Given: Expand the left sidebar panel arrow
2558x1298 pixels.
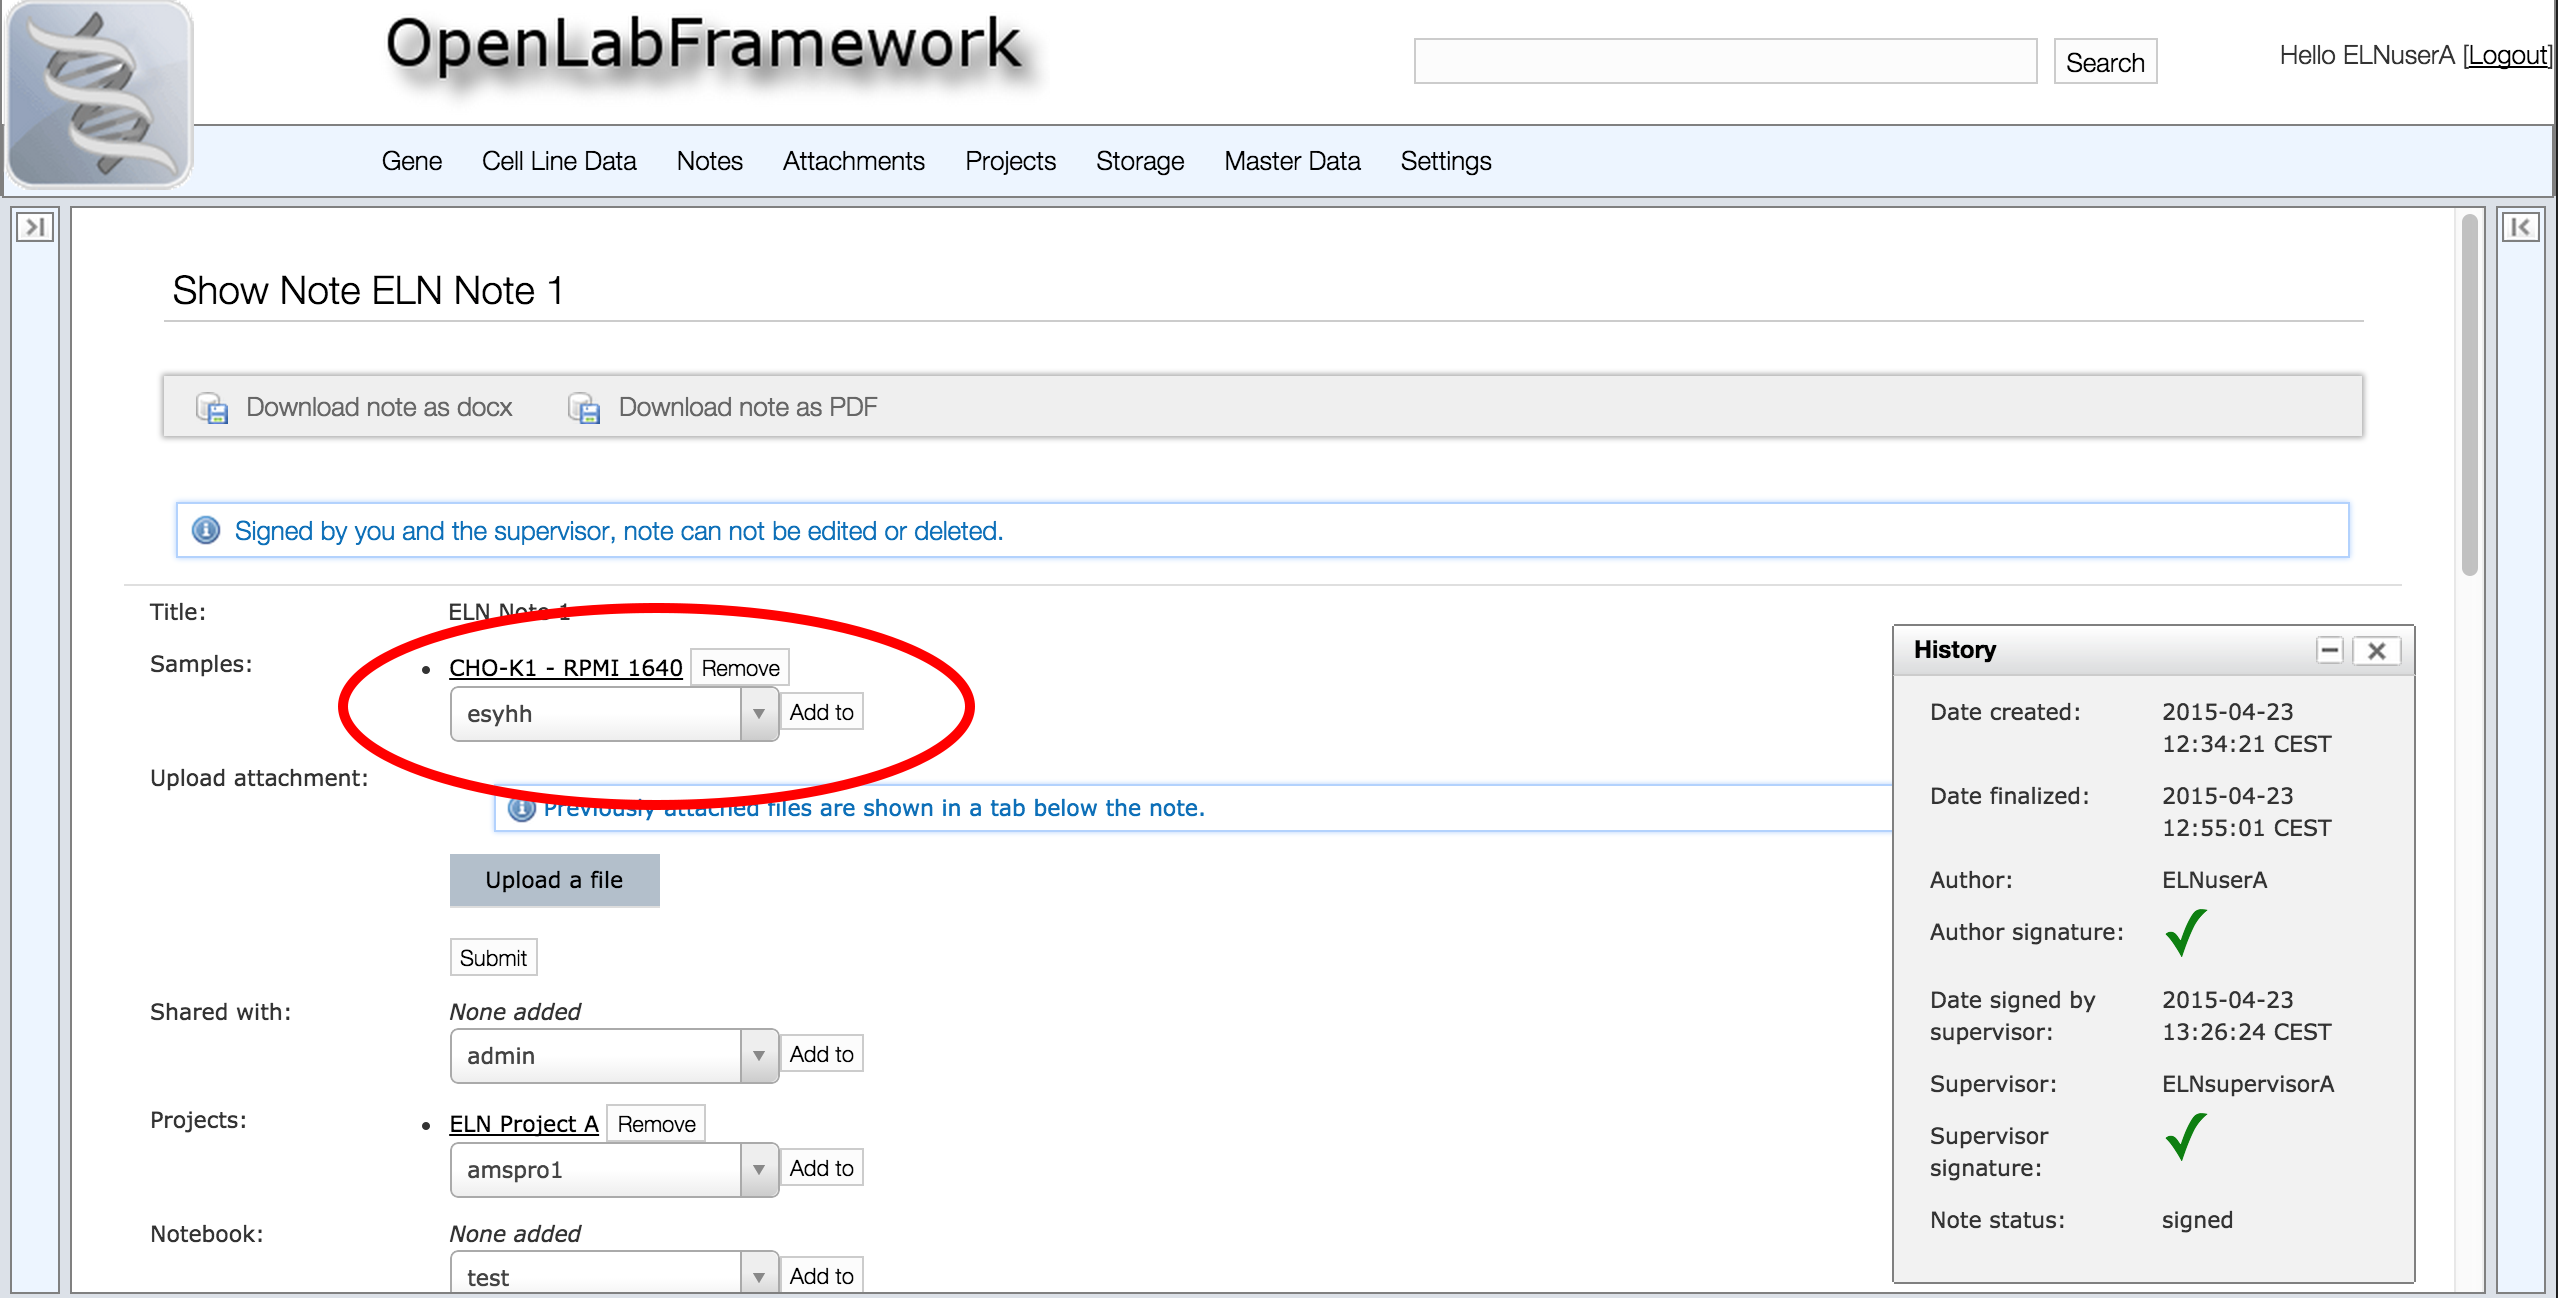Looking at the screenshot, I should [x=34, y=228].
